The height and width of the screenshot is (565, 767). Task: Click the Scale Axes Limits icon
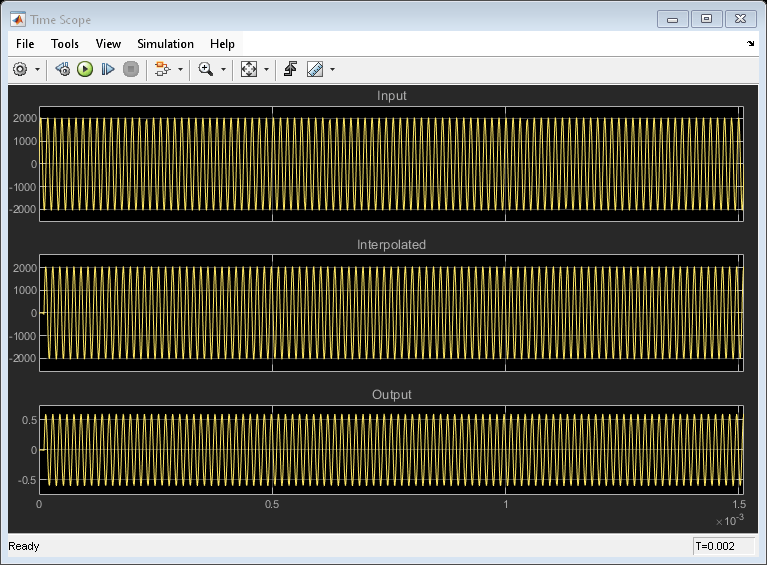[249, 70]
